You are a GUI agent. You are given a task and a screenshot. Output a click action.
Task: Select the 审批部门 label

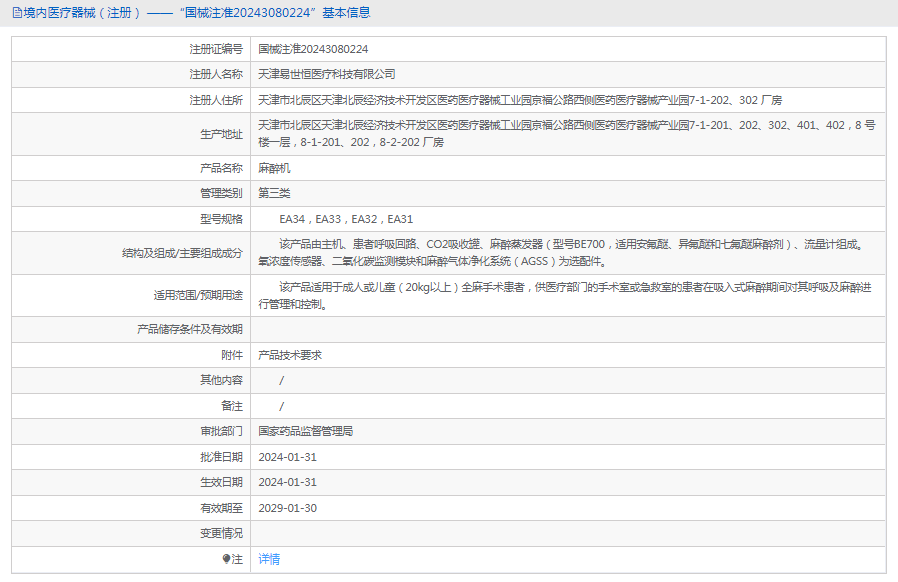point(221,431)
